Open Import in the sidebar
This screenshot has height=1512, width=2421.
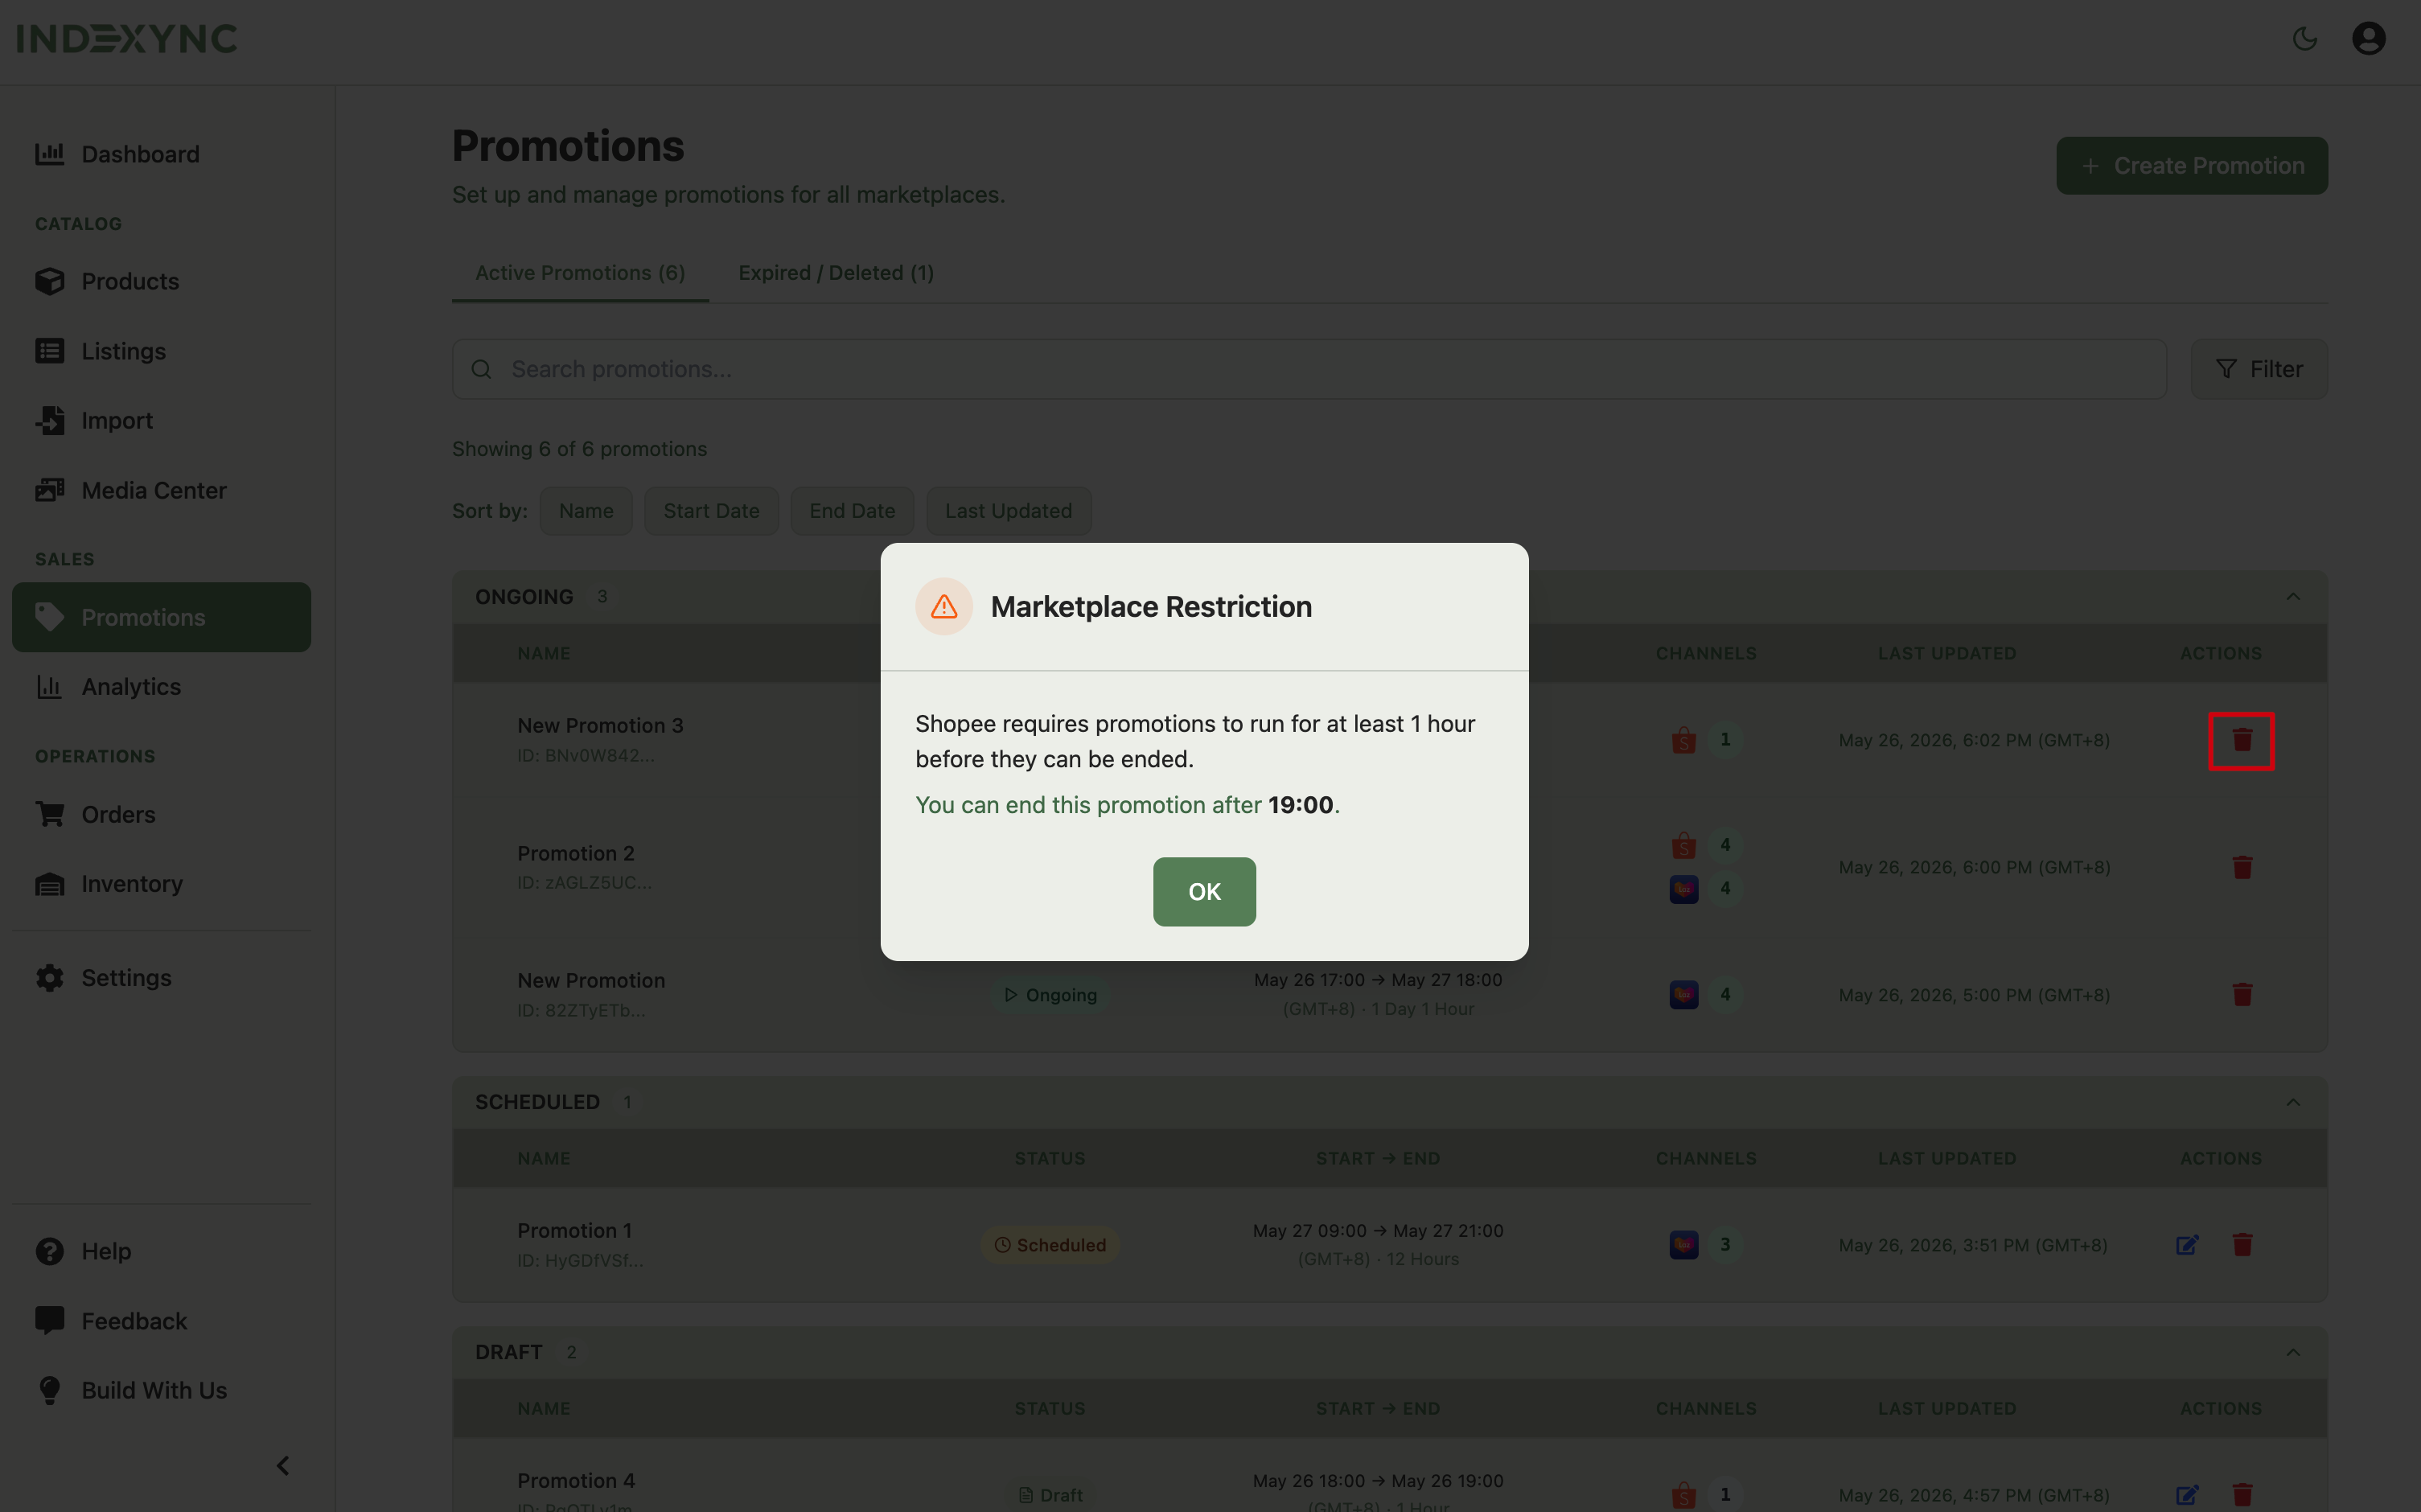pyautogui.click(x=161, y=420)
